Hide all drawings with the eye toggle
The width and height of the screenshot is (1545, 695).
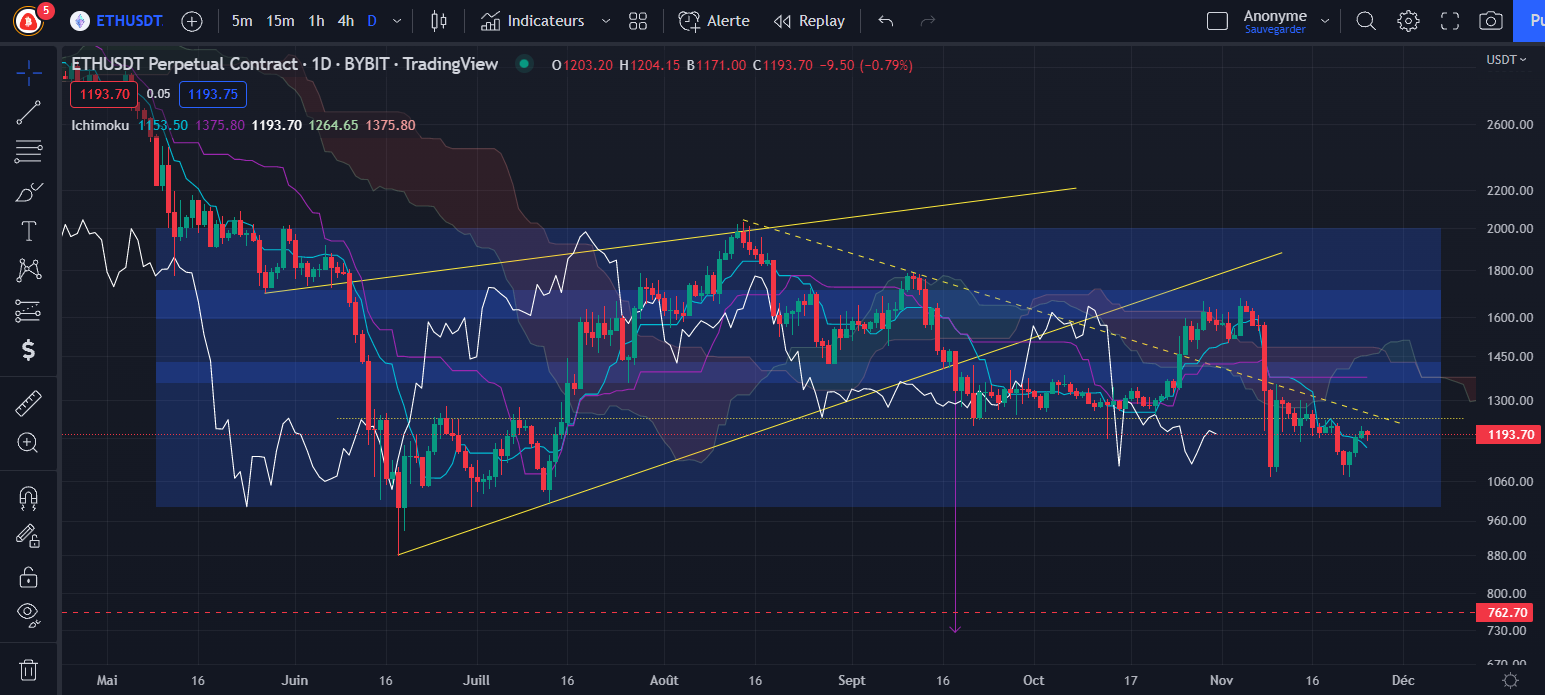28,613
